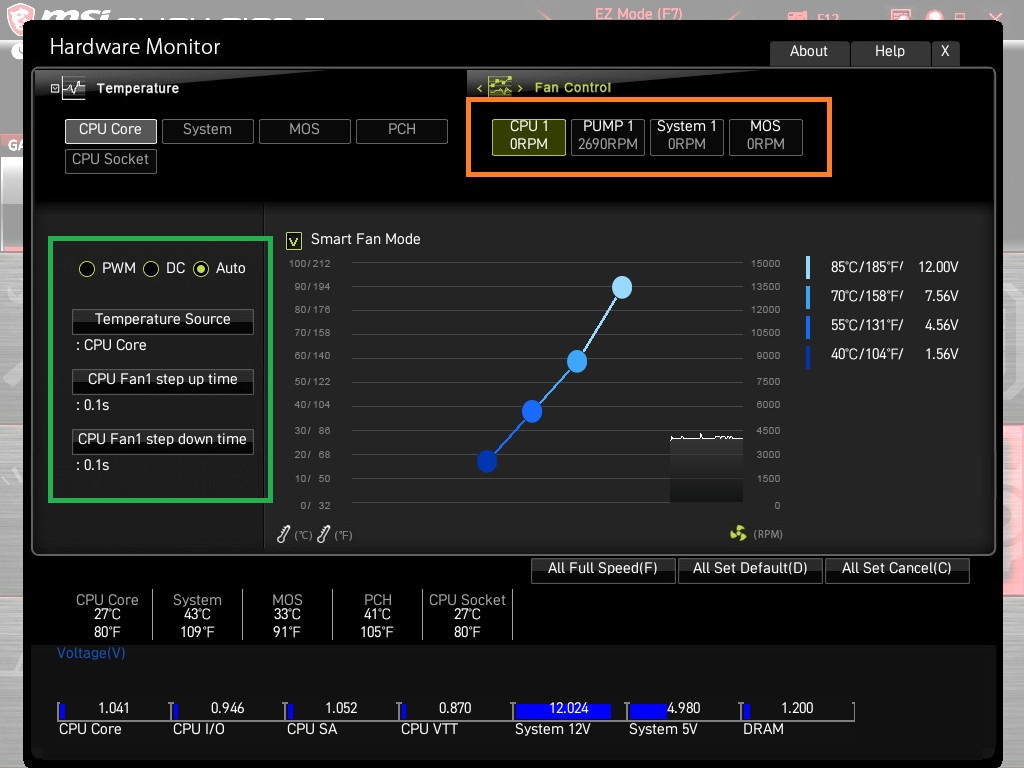The width and height of the screenshot is (1024, 768).
Task: Click the green fan RPM icon
Action: pos(738,534)
